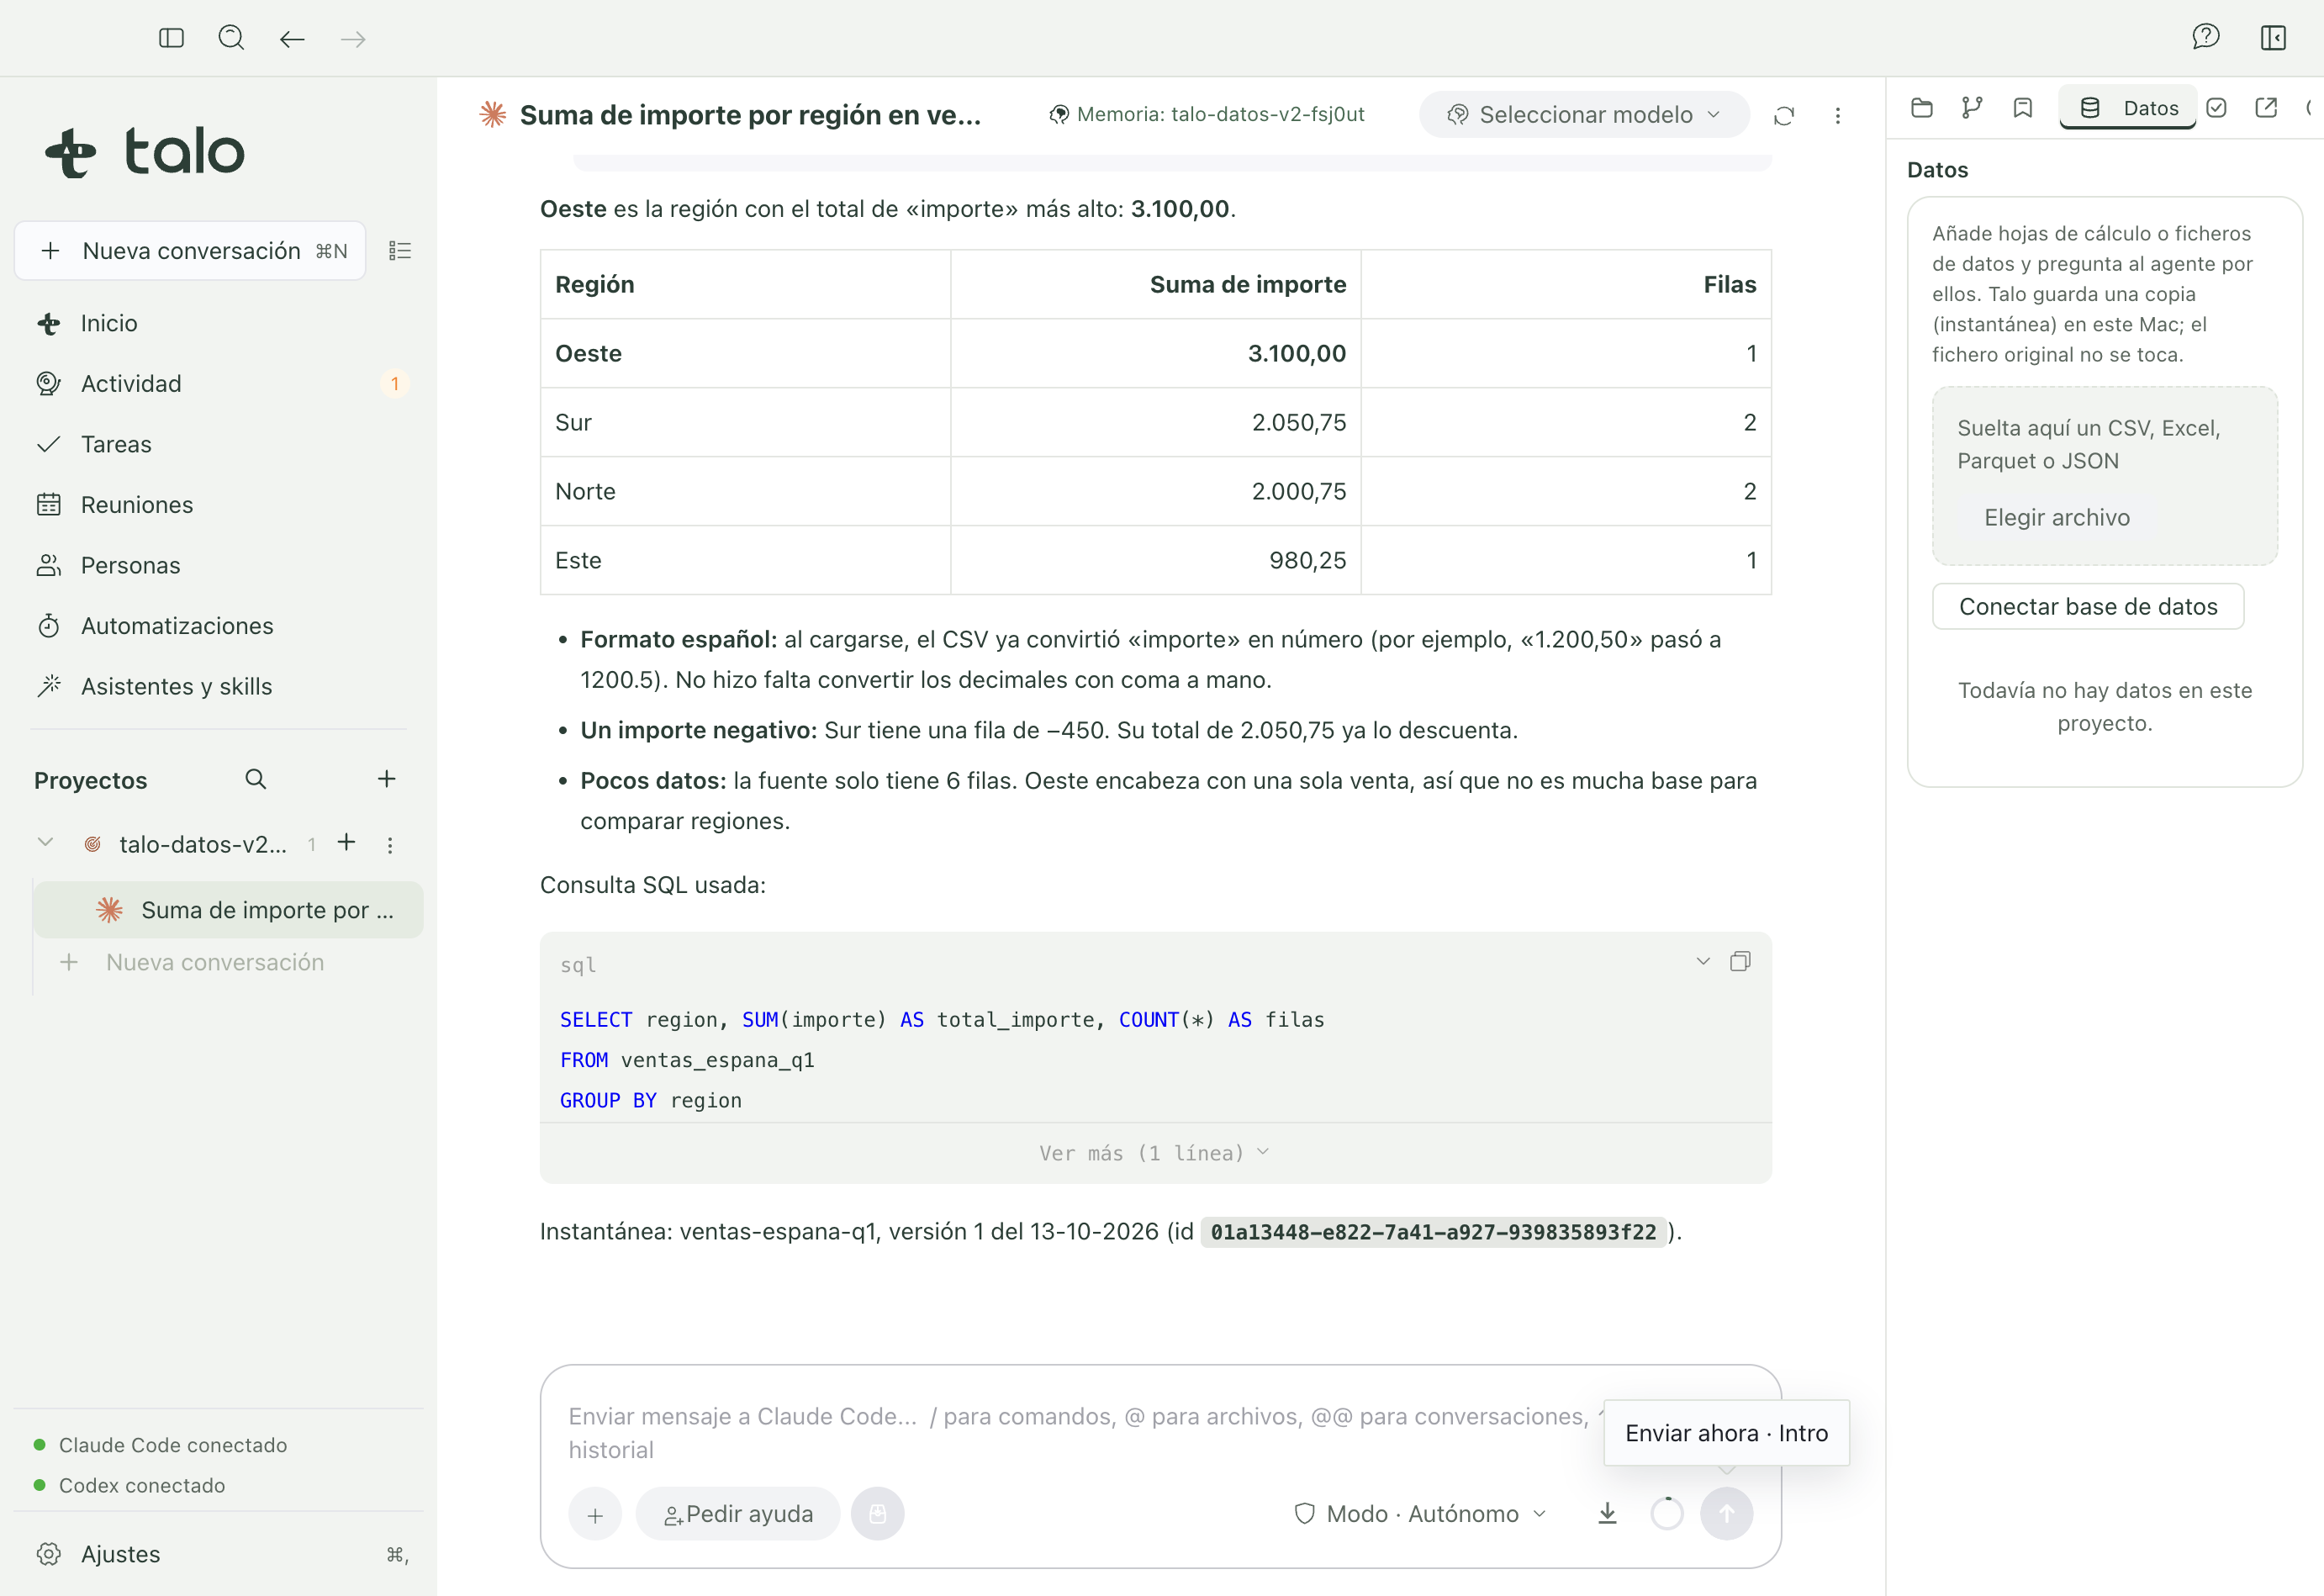Screen dimensions: 2324x1596
Task: Open the Modo · Autónomo dropdown
Action: pos(1420,1513)
